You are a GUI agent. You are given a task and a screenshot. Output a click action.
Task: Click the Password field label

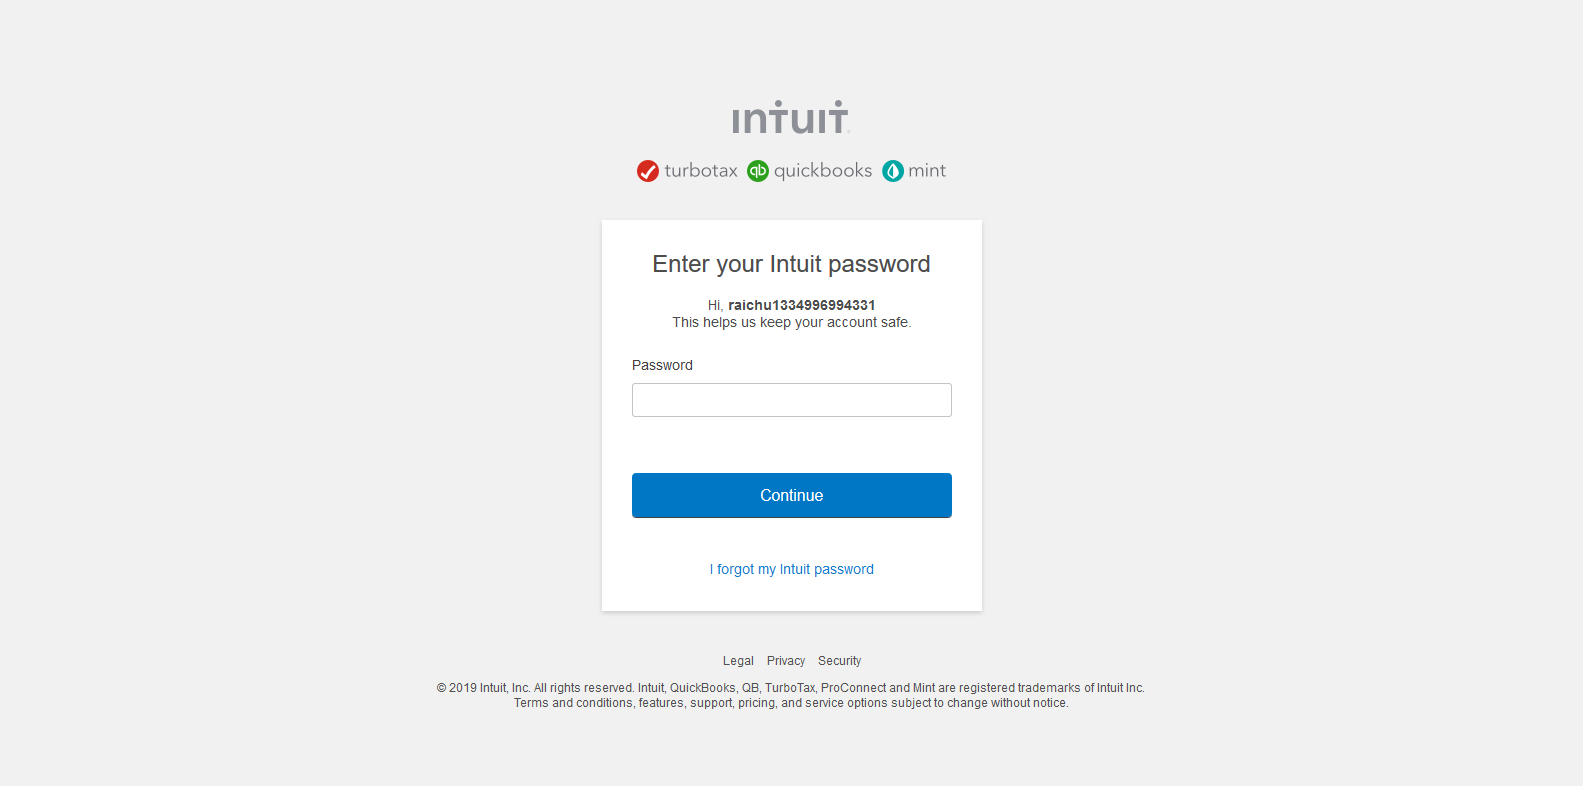(662, 365)
